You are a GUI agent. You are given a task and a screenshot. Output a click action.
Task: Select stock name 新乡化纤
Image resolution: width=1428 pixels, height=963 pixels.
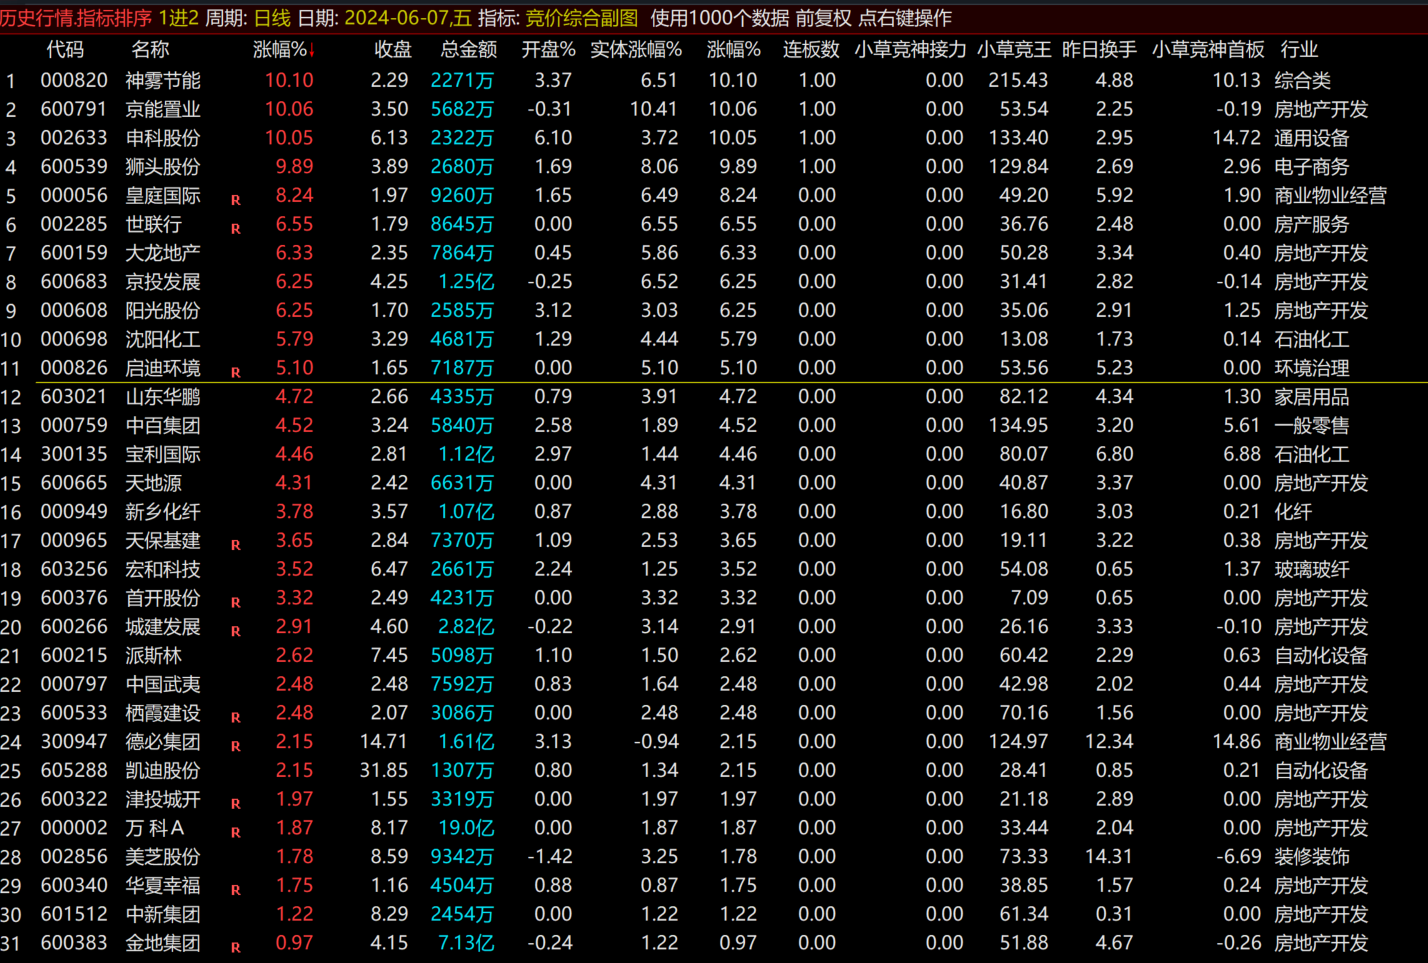click(163, 512)
